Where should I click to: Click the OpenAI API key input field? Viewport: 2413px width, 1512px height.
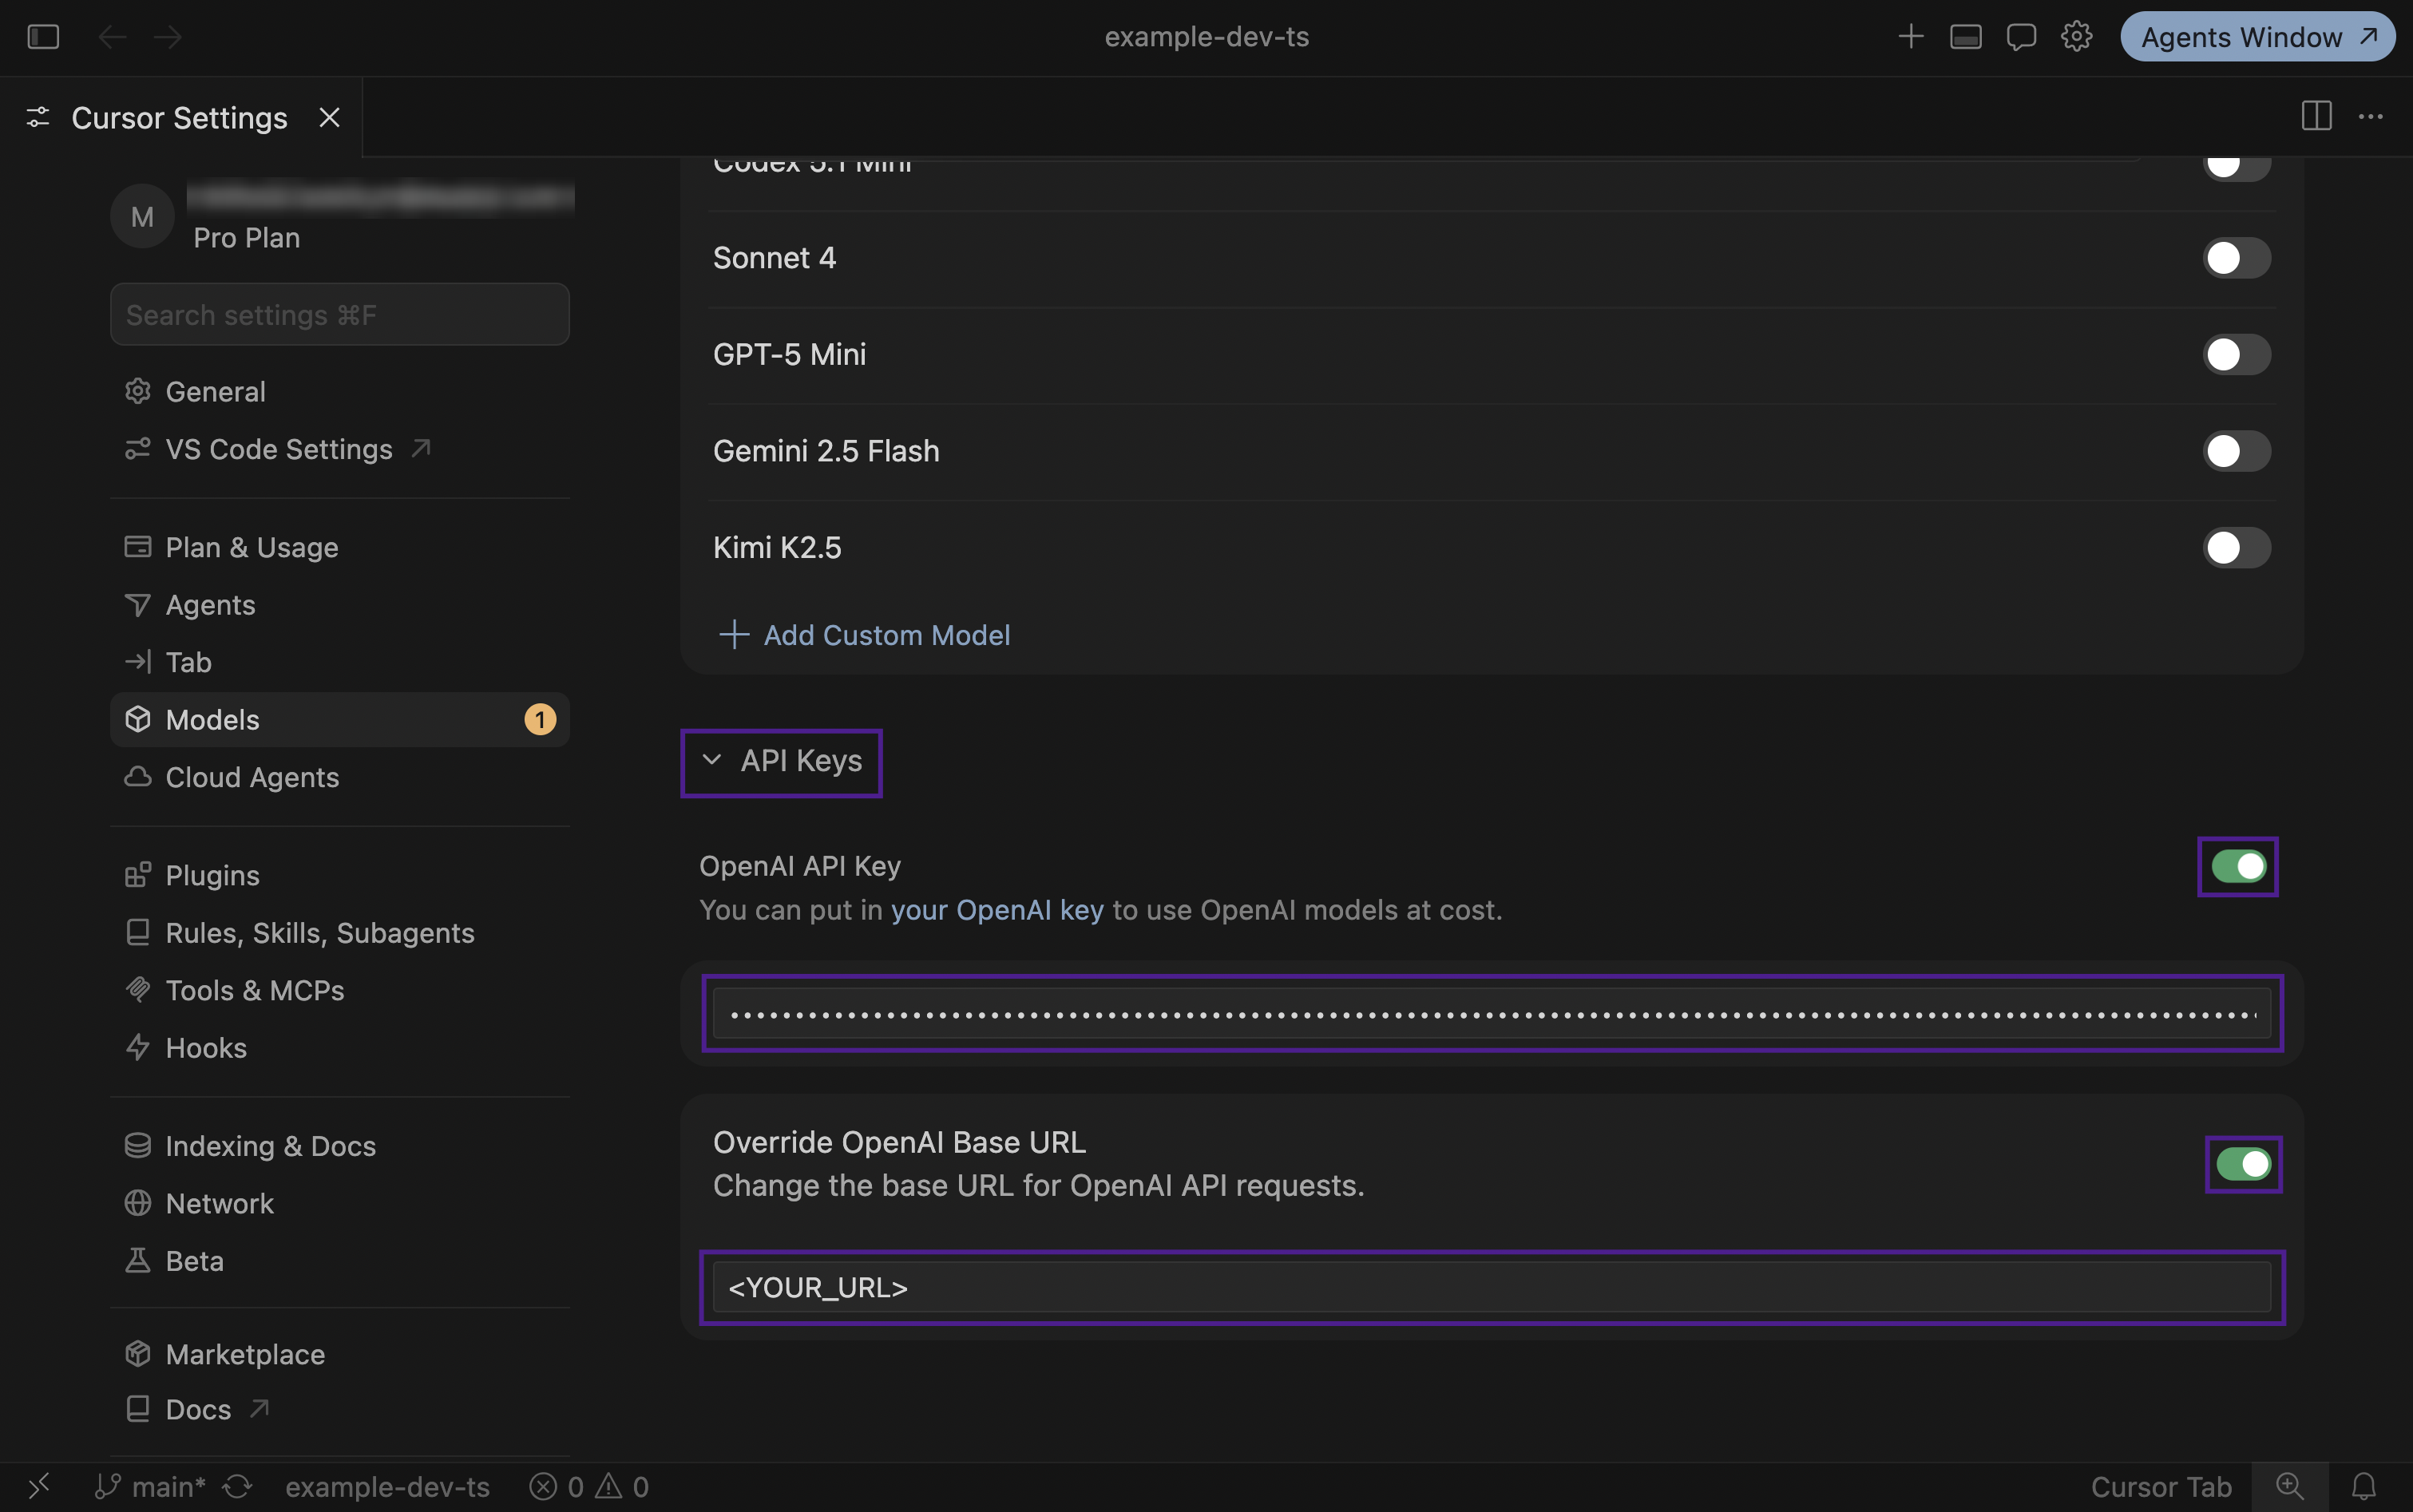click(x=1491, y=1014)
